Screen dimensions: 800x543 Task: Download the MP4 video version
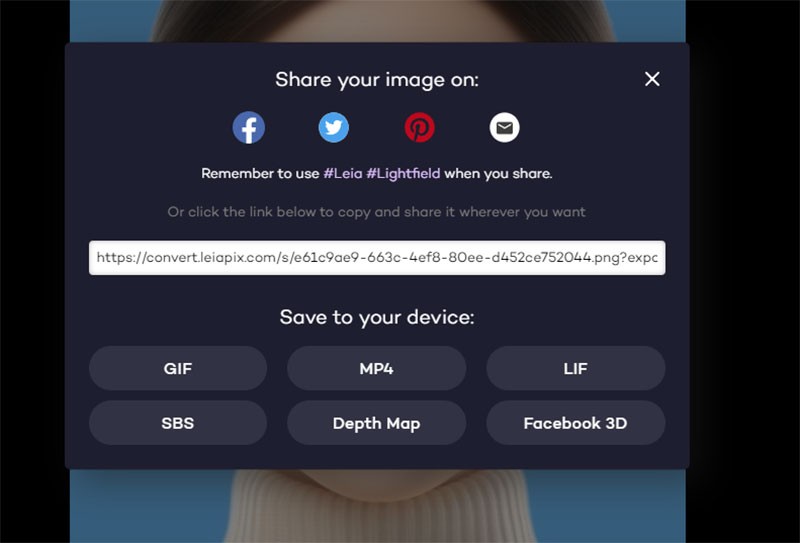coord(377,368)
